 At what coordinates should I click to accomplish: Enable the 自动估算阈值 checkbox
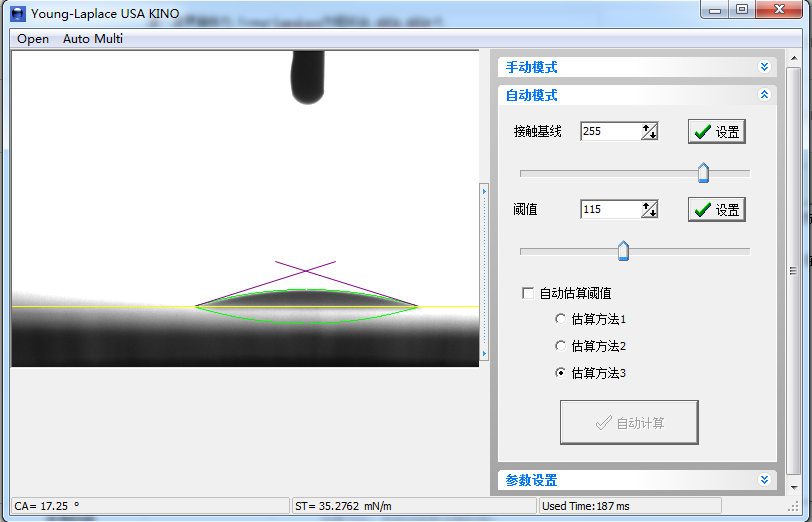pos(528,293)
